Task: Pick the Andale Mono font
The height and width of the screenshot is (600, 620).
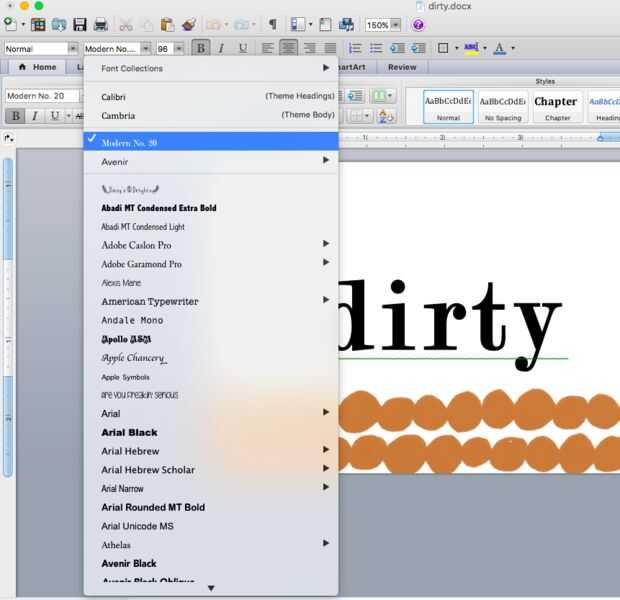Action: coord(211,320)
